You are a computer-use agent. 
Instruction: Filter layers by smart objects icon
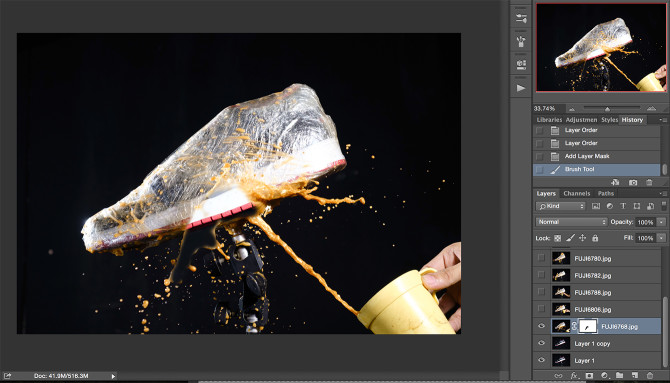(650, 206)
